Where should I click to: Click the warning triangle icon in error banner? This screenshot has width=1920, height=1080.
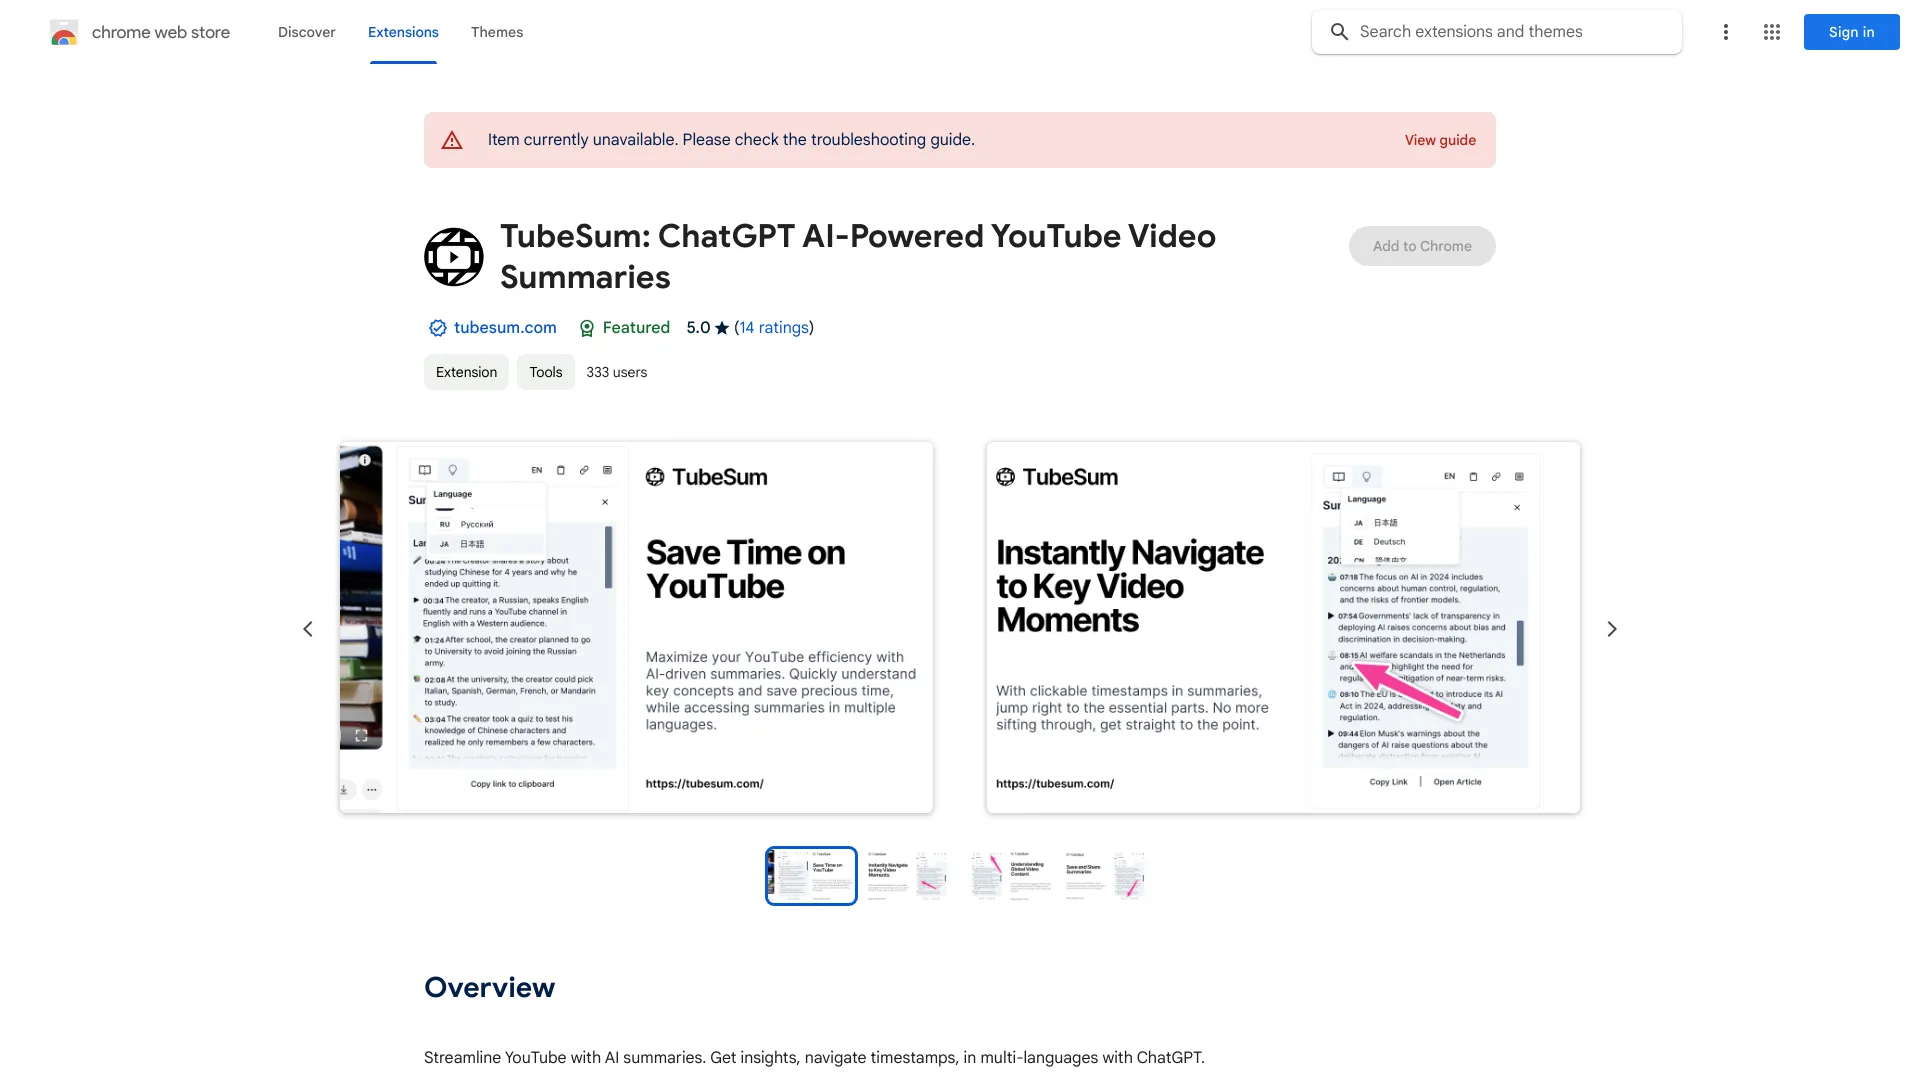point(450,140)
